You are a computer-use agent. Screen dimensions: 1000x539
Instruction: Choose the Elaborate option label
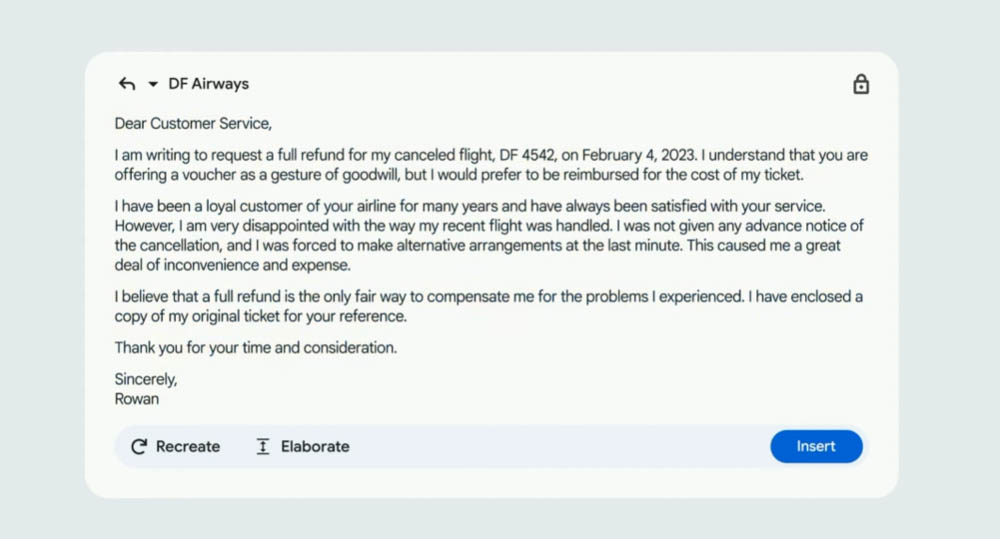[315, 447]
